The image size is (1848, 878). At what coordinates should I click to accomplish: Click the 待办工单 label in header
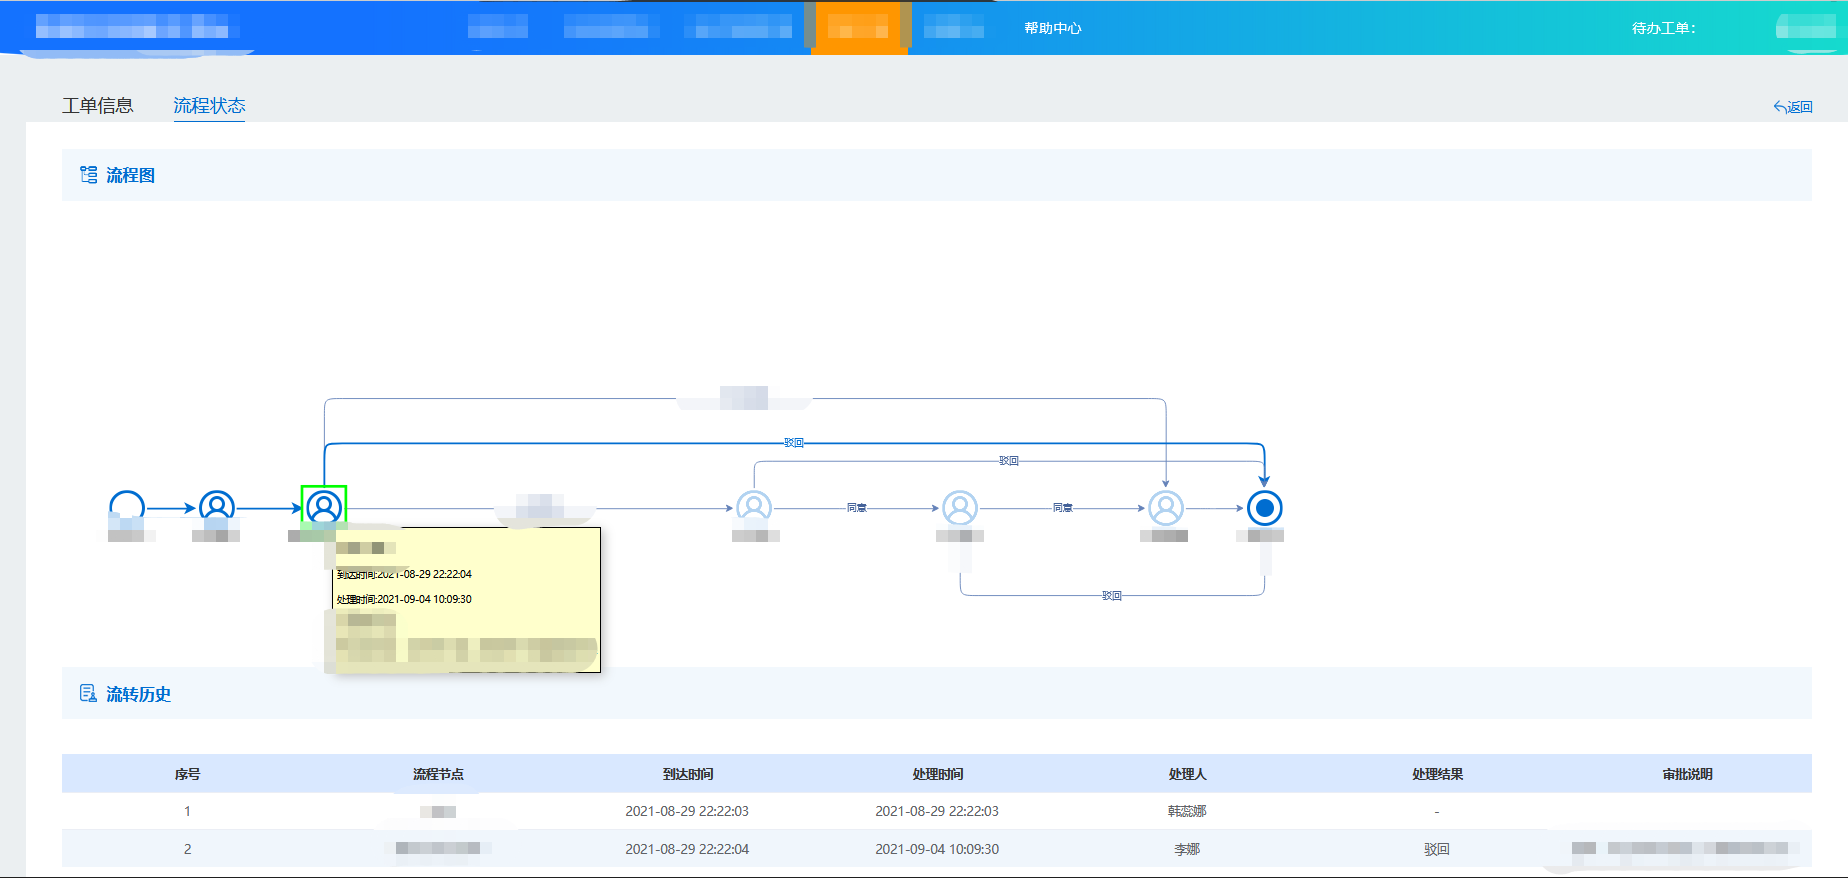(1664, 28)
